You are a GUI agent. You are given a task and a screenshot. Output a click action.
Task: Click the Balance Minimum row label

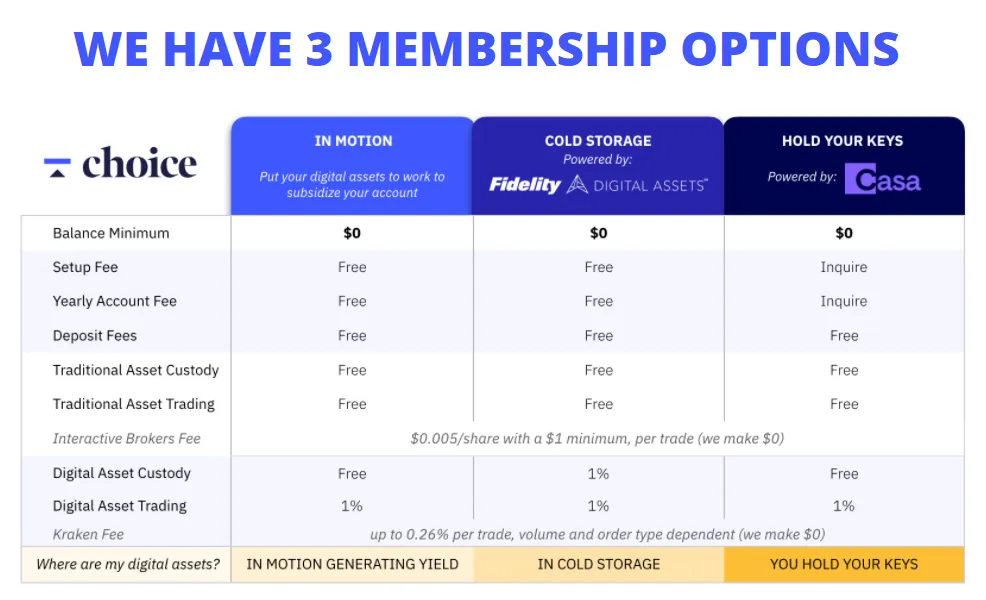tap(111, 233)
